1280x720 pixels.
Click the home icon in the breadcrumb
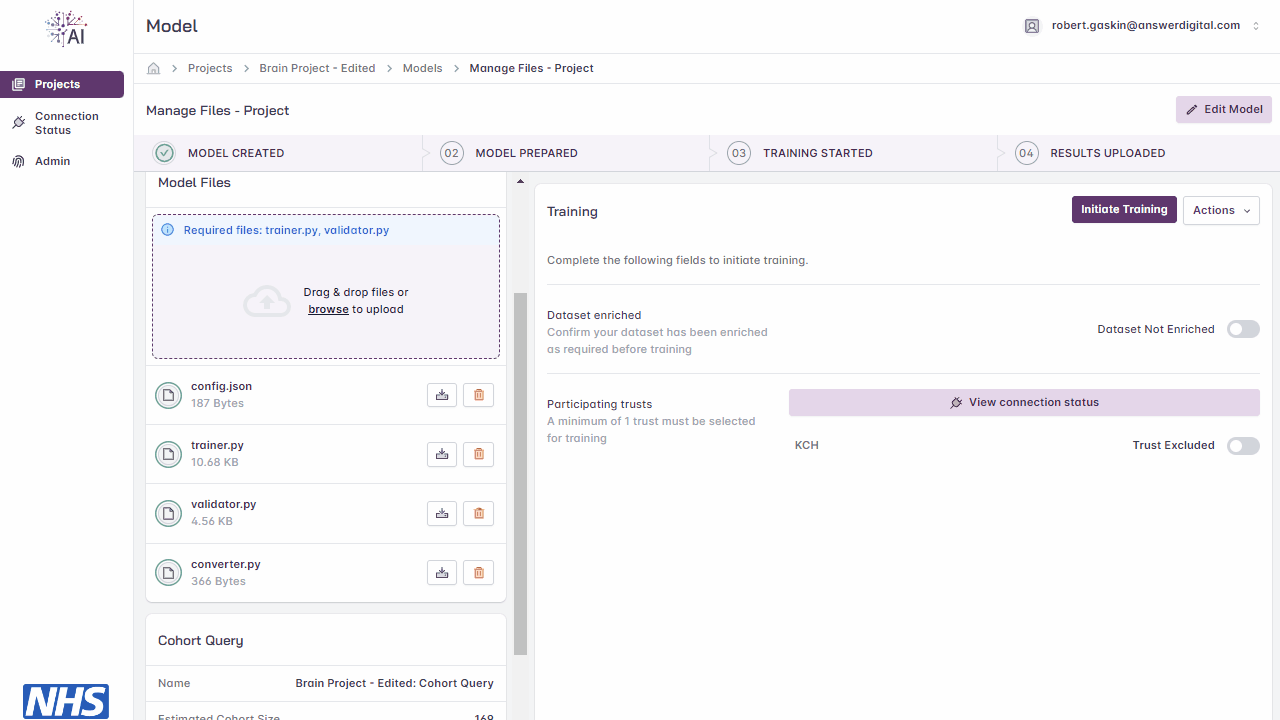(153, 68)
